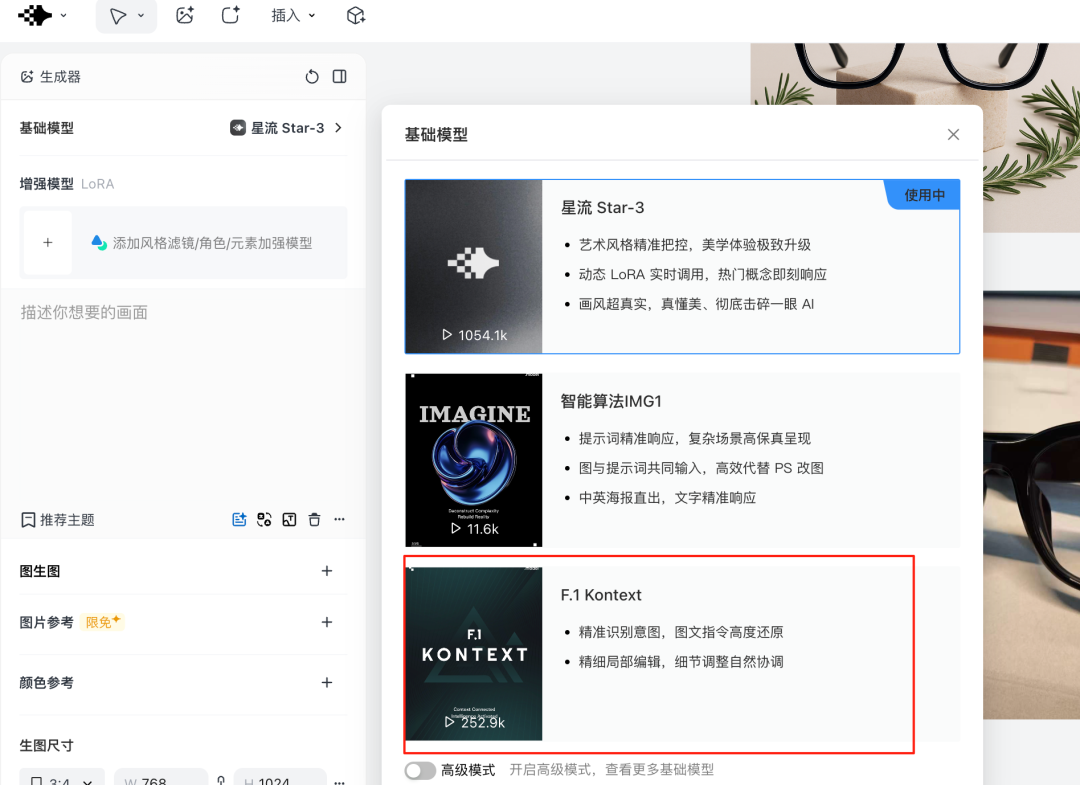The image size is (1080, 785).
Task: Click the 增强模型 LoRA label
Action: [67, 184]
